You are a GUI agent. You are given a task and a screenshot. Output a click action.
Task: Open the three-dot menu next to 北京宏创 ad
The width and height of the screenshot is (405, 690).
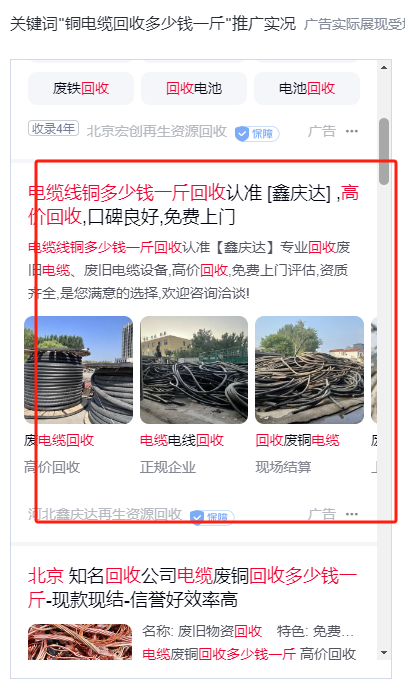coord(352,131)
